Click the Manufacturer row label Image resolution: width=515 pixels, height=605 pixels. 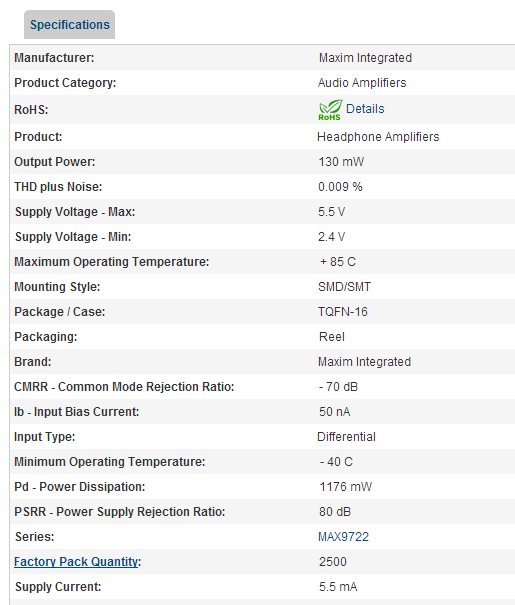(54, 58)
